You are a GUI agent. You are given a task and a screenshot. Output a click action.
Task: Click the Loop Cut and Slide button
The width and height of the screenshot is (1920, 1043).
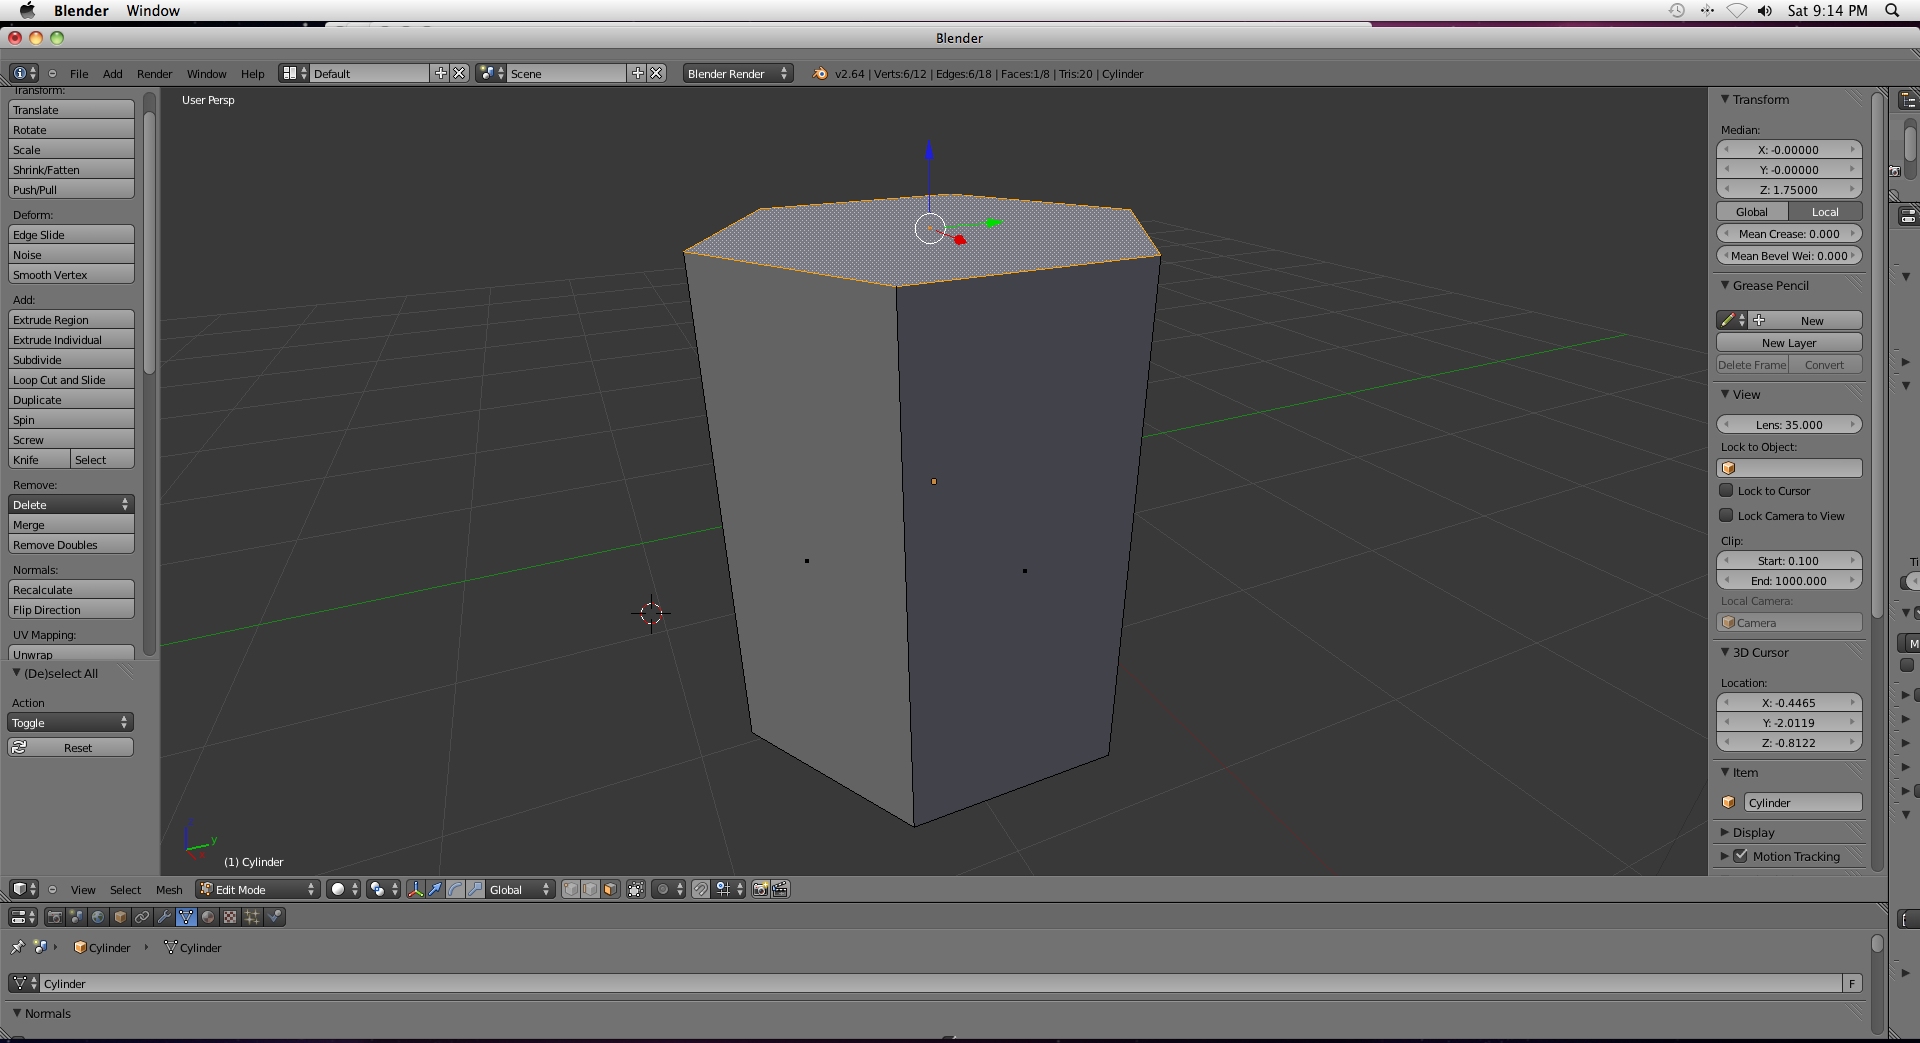[x=71, y=379]
